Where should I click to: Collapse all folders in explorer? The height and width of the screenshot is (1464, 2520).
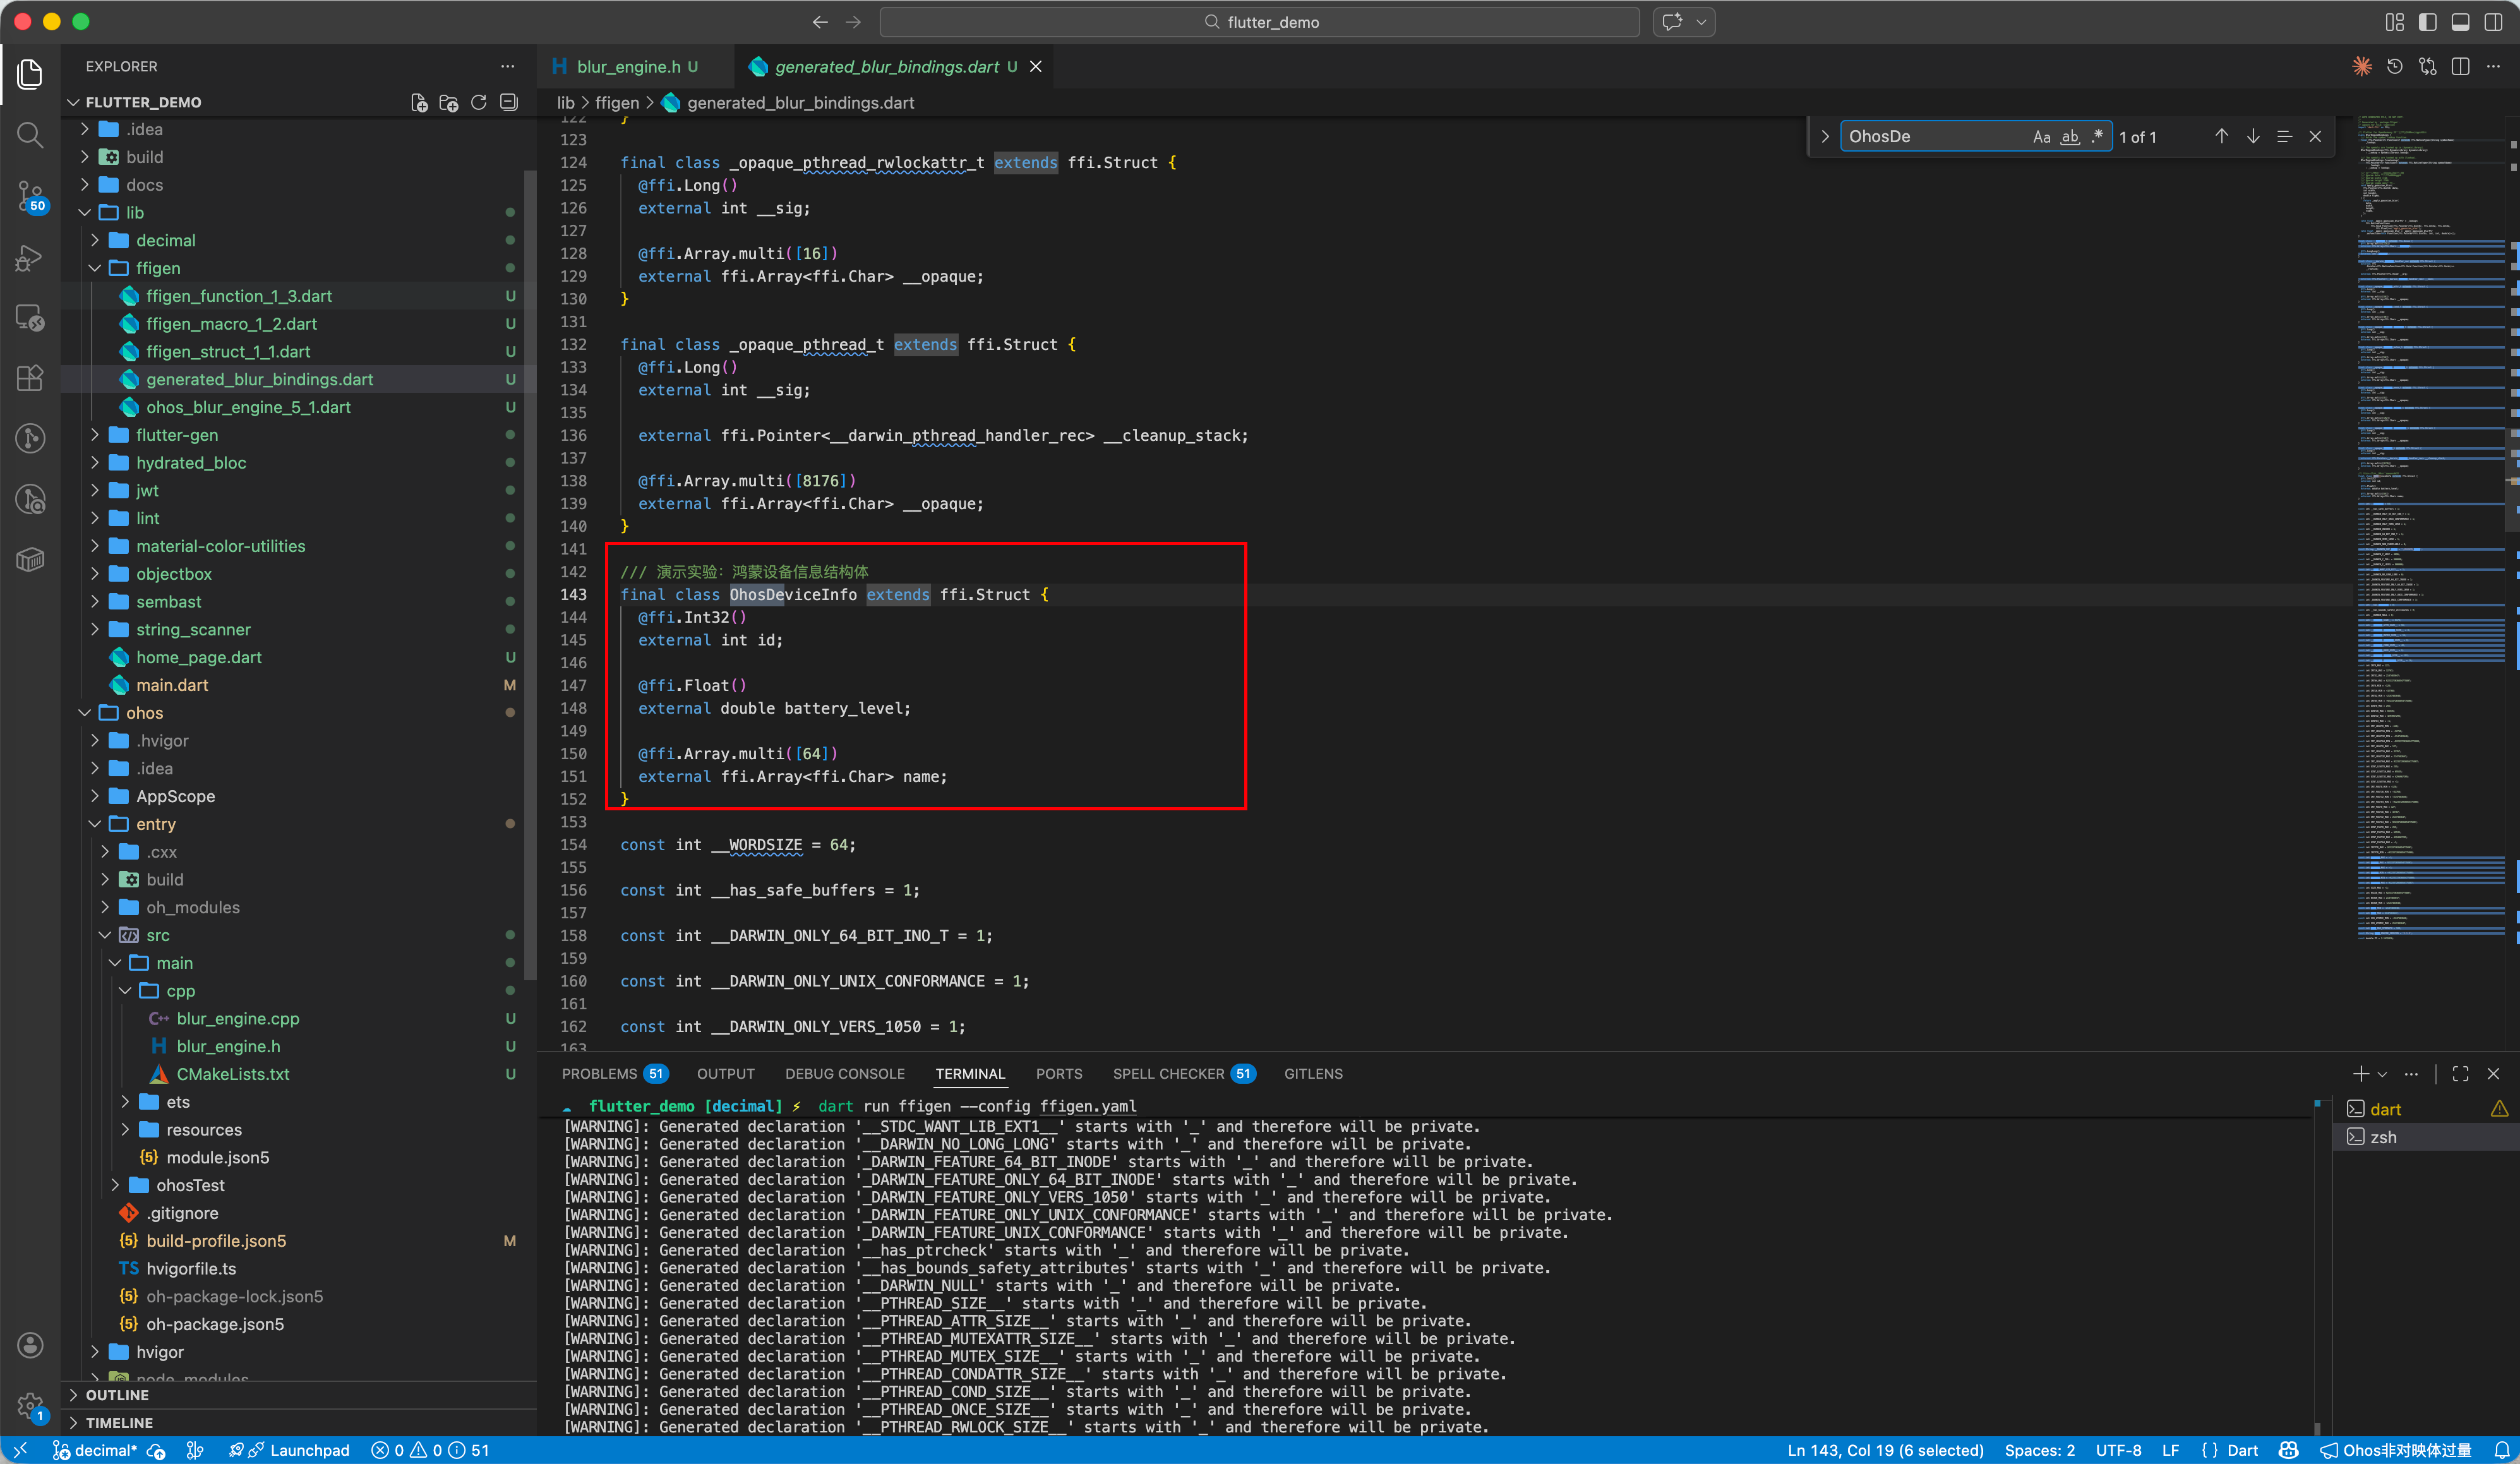click(x=509, y=102)
